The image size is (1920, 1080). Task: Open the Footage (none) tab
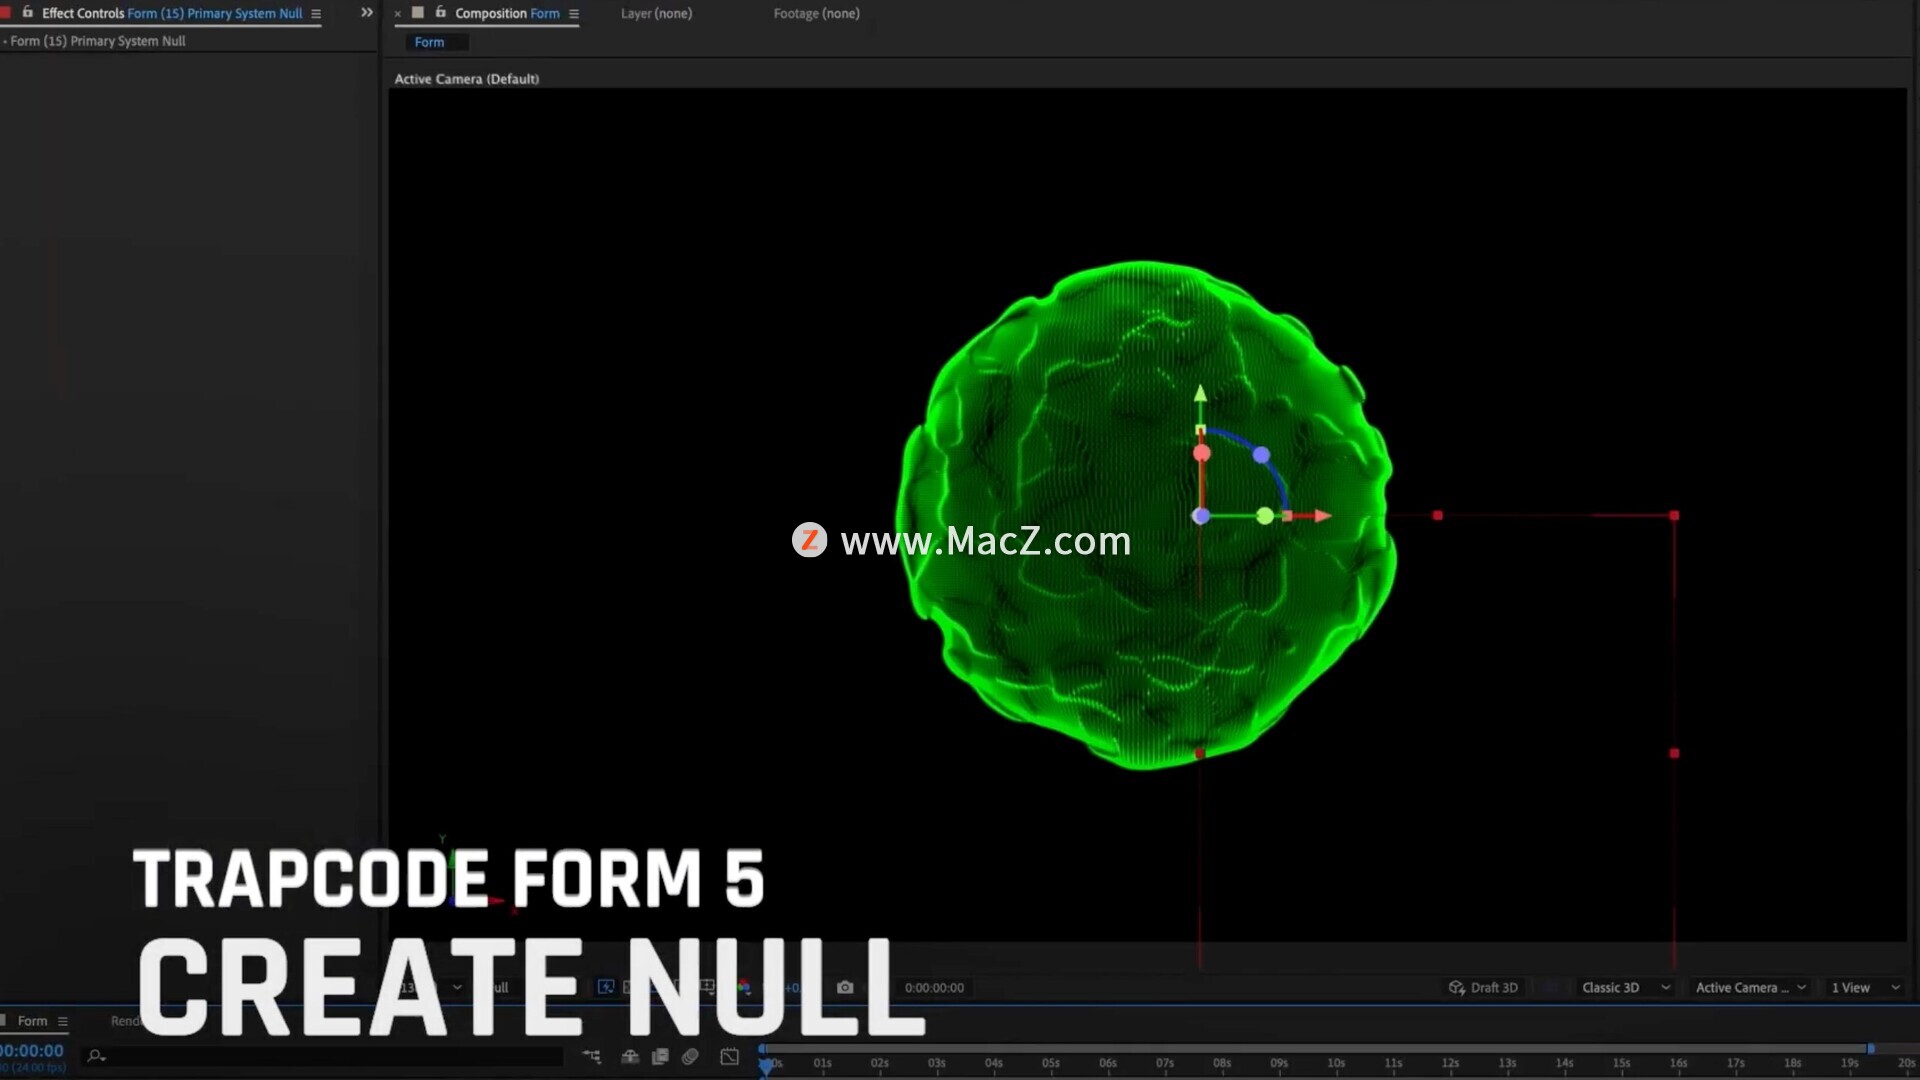click(x=816, y=14)
